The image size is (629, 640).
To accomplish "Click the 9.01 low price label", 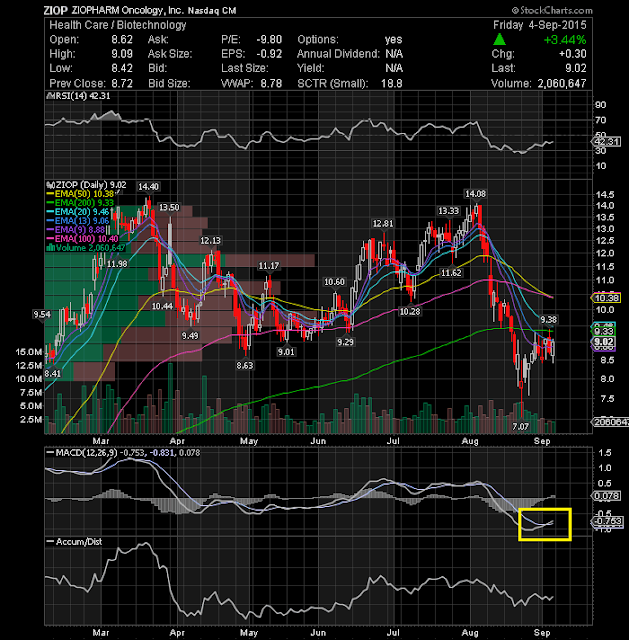I will (x=286, y=351).
